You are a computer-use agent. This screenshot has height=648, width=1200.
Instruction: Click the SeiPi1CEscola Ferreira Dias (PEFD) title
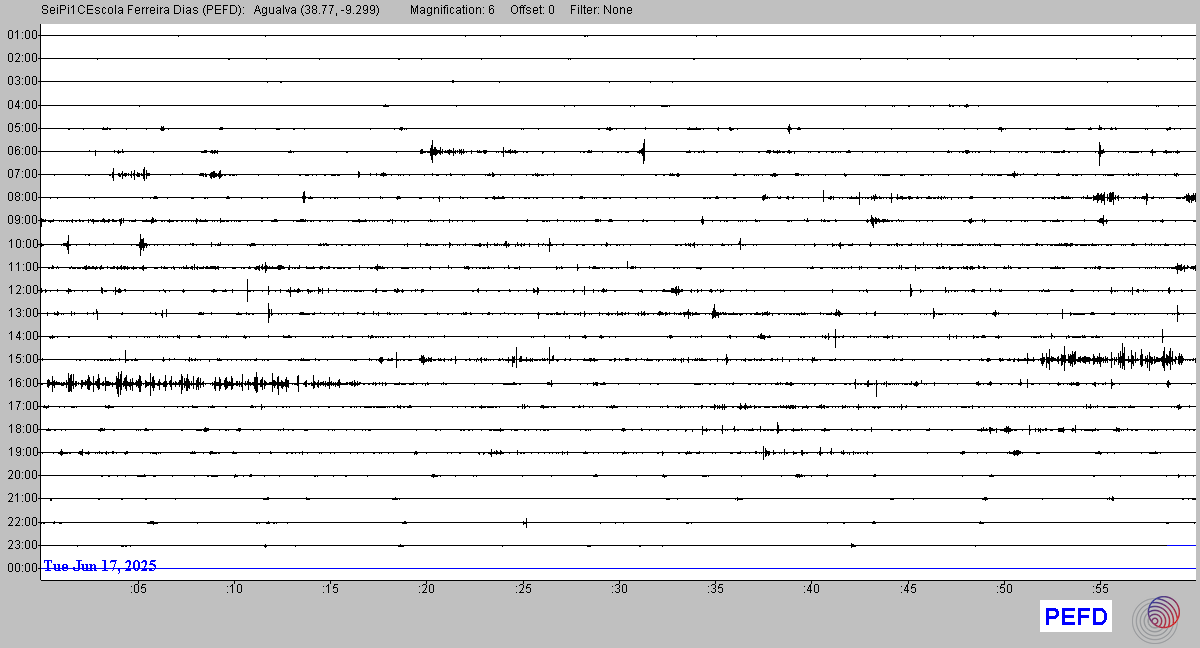pyautogui.click(x=143, y=10)
